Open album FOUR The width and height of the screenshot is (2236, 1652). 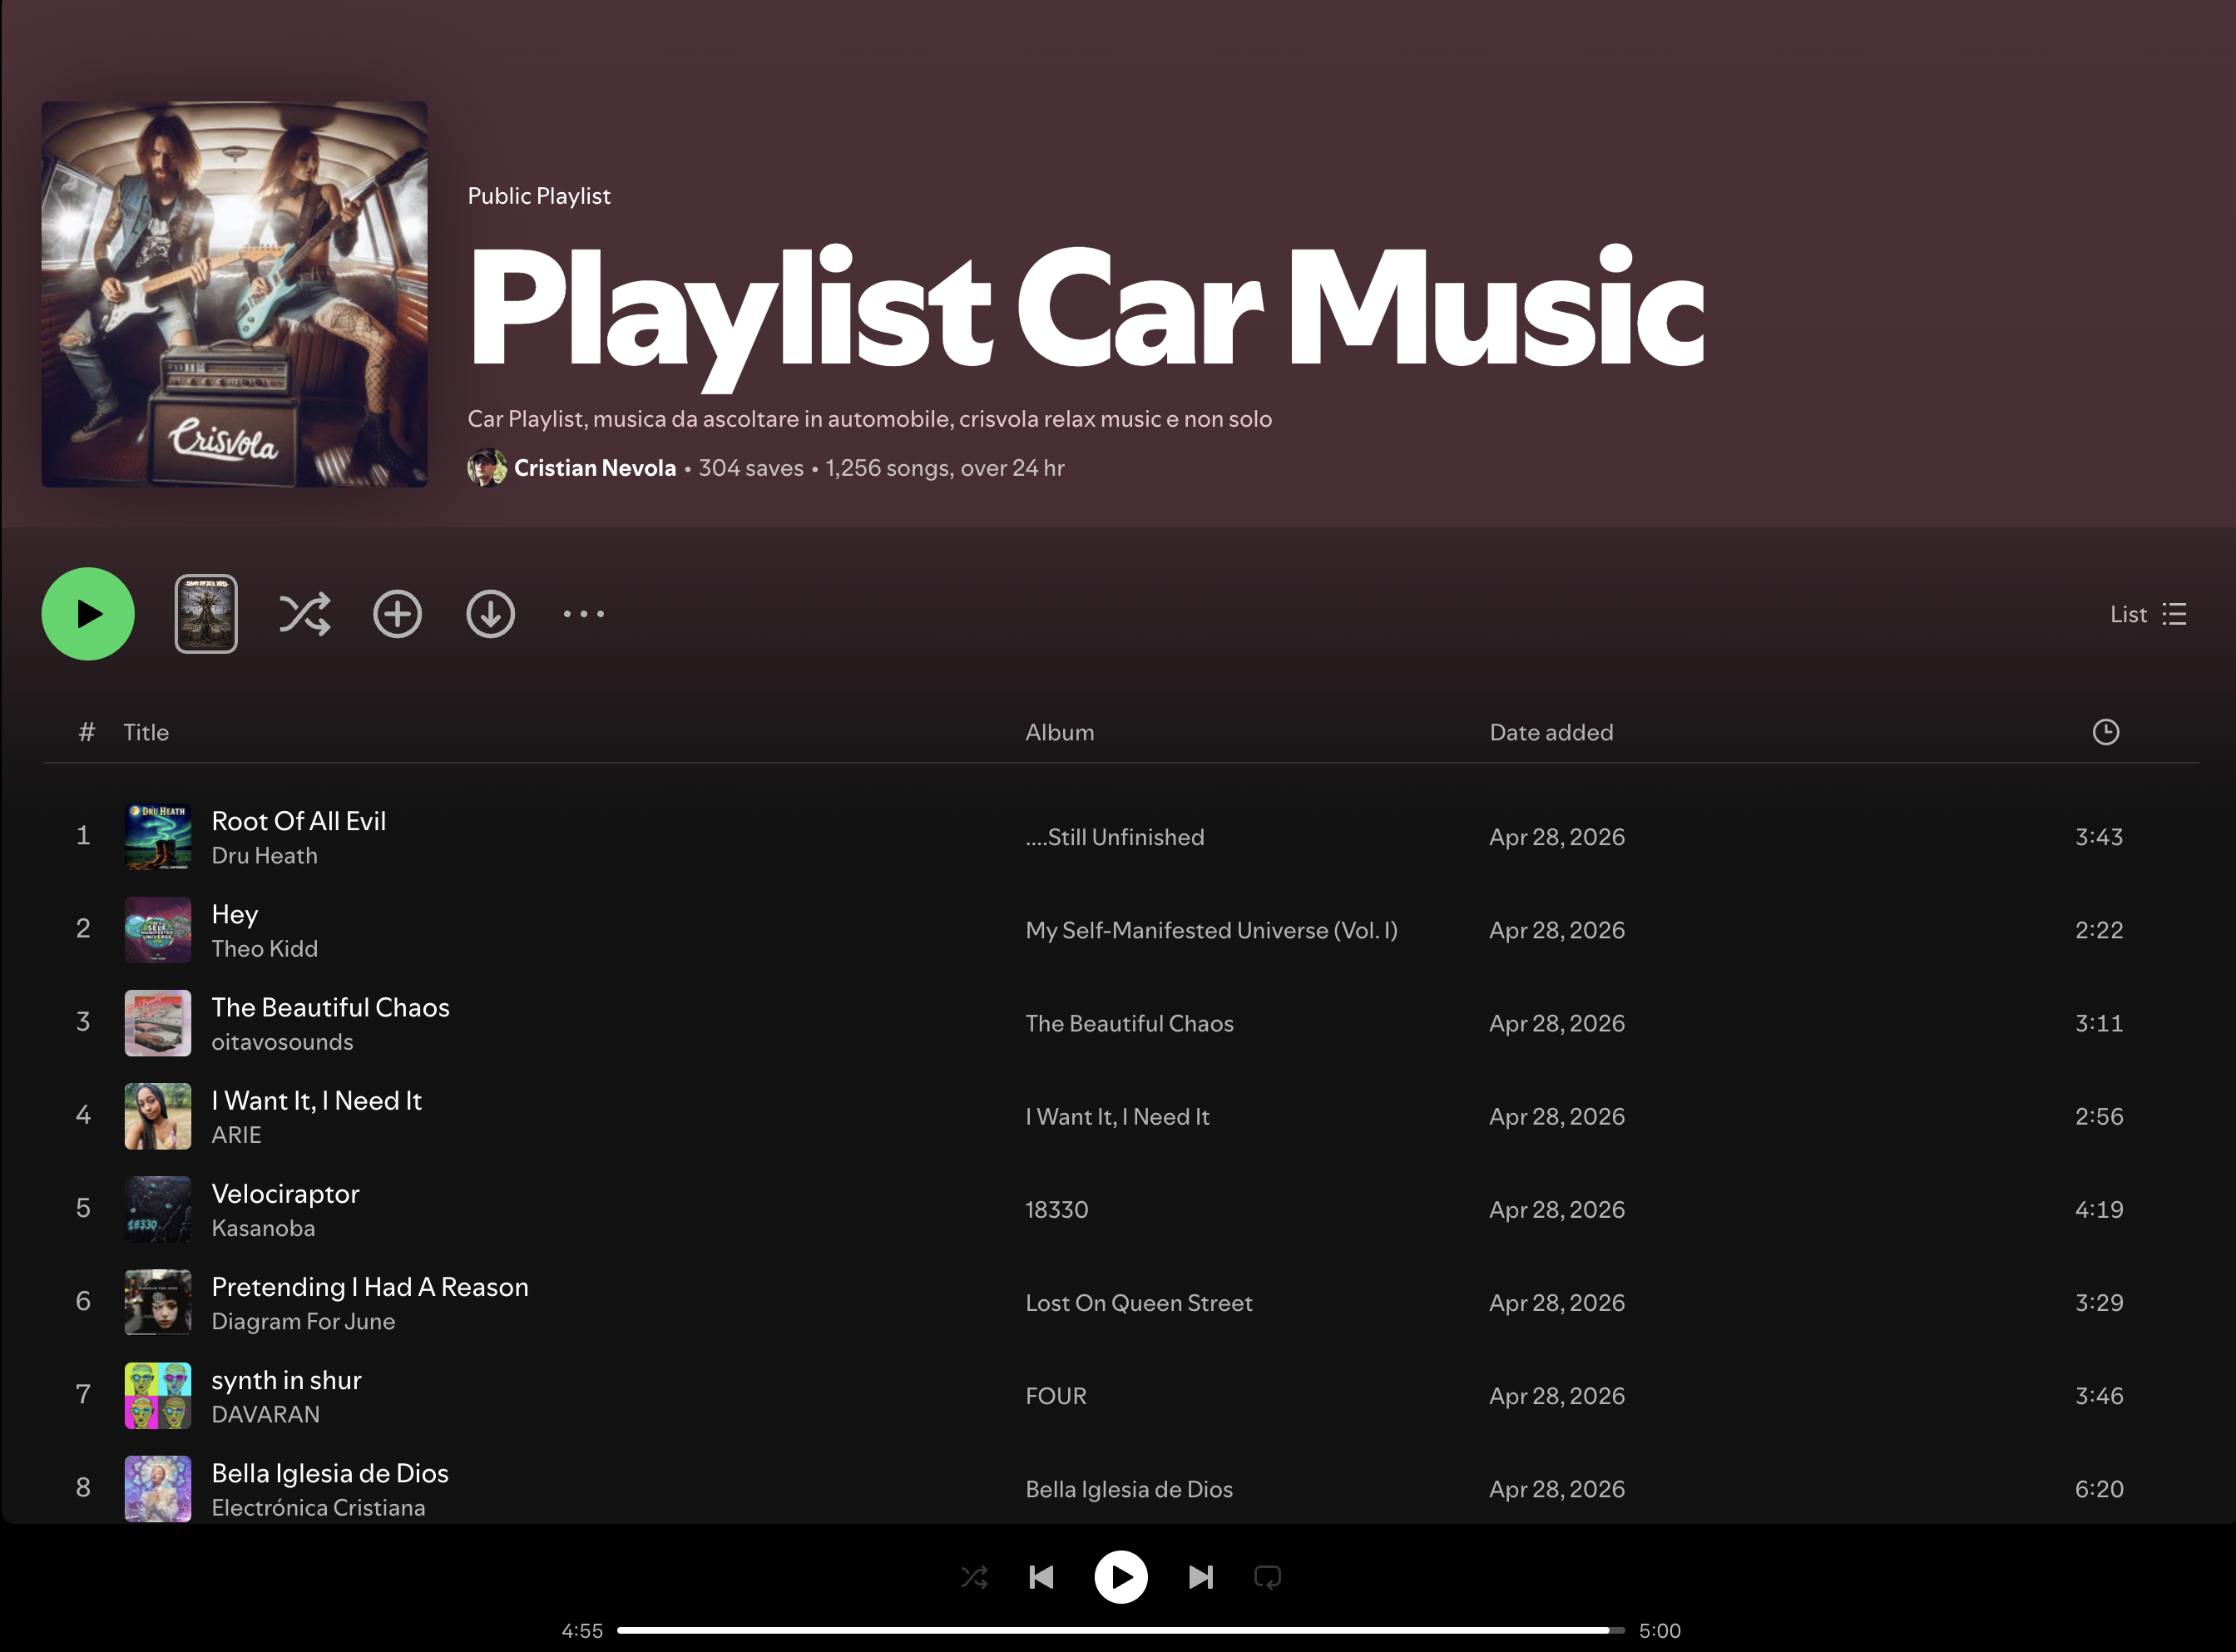(1056, 1395)
